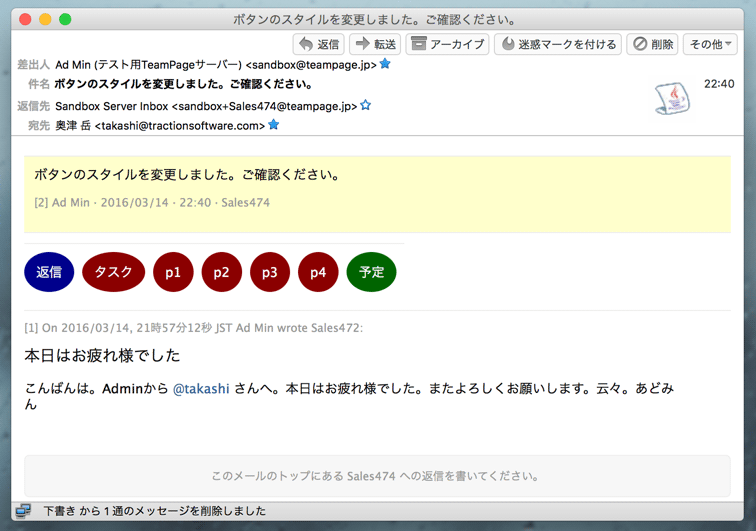Screen dimensions: 756x531
Task: Toggle star next to takashi@tractionsoftware.com recipient
Action: 273,125
